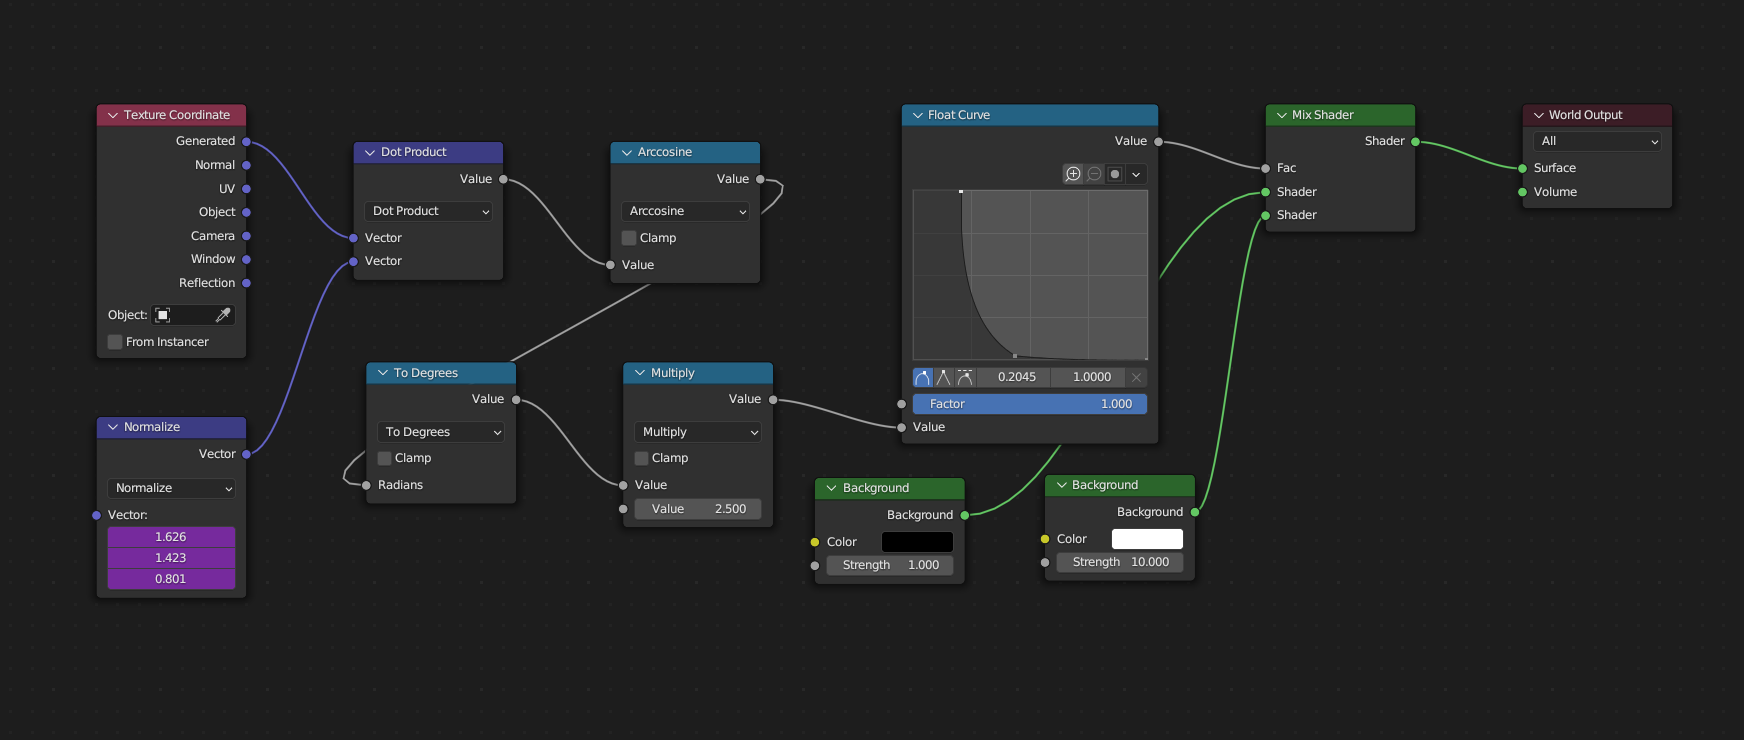Enable Clamp on the Multiply node
This screenshot has width=1744, height=740.
[642, 458]
